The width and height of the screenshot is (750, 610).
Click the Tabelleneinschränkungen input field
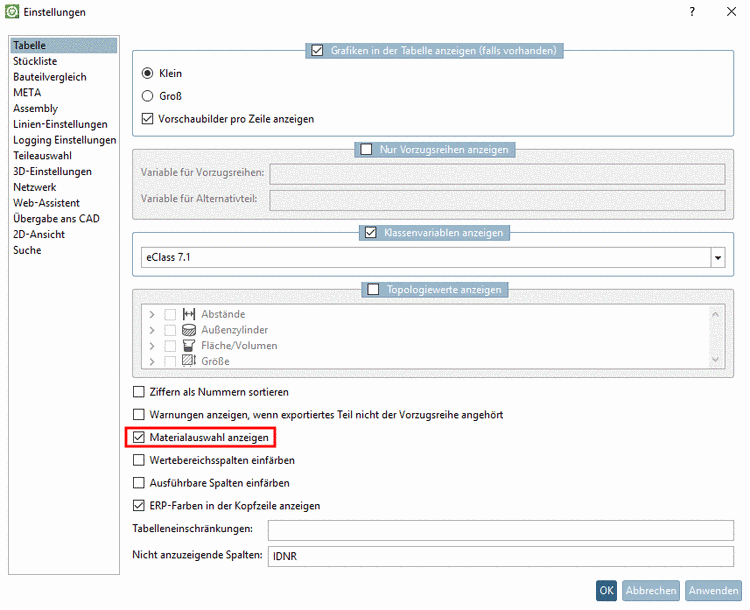point(500,530)
